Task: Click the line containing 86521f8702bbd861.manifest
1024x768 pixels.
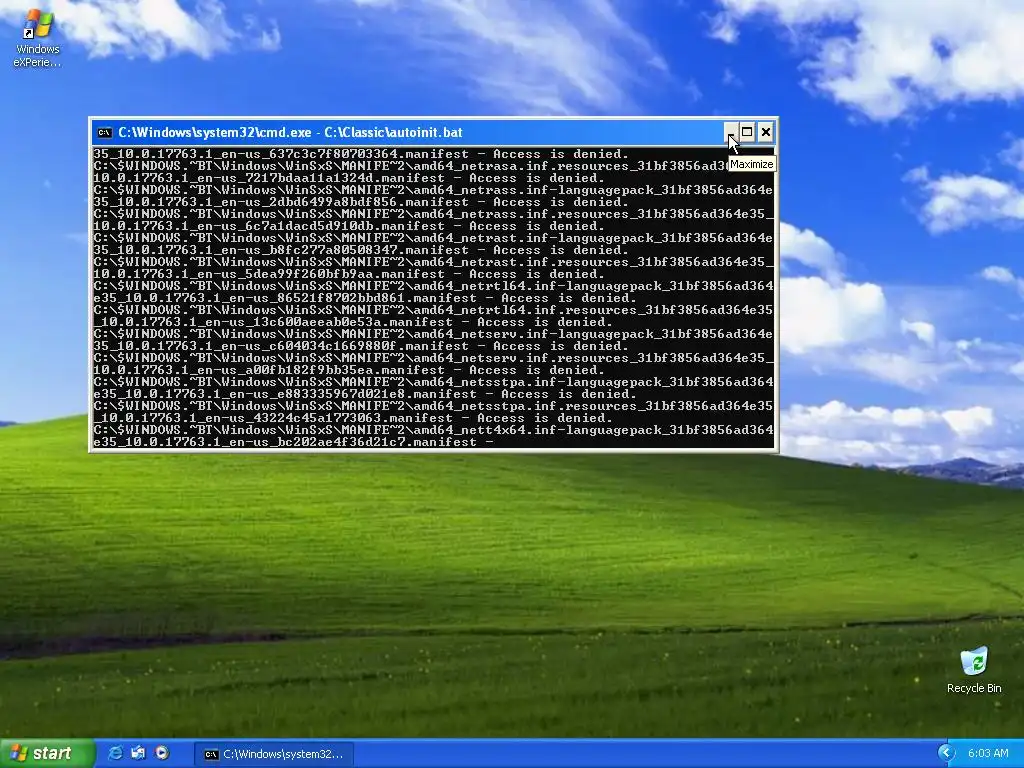Action: click(x=365, y=298)
